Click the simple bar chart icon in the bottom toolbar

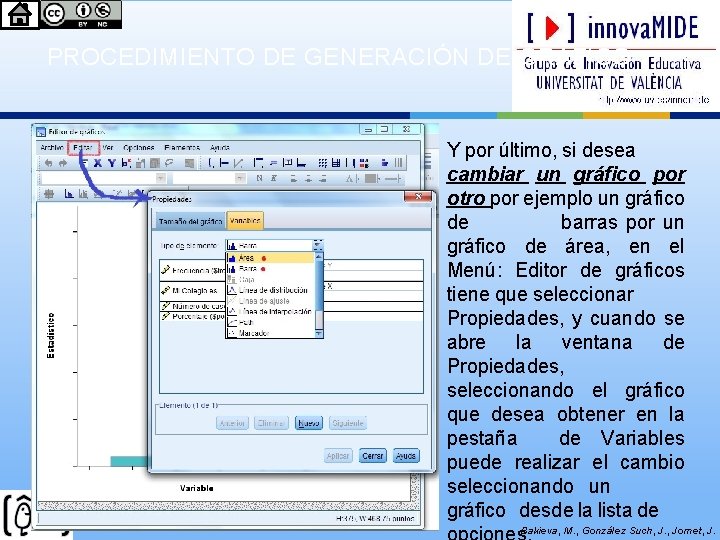(x=69, y=194)
